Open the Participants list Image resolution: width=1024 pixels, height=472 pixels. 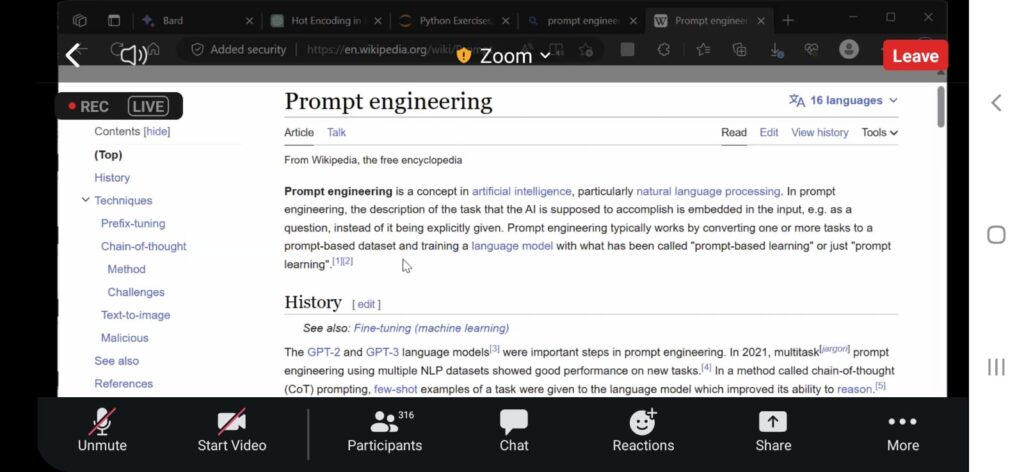[x=384, y=430]
